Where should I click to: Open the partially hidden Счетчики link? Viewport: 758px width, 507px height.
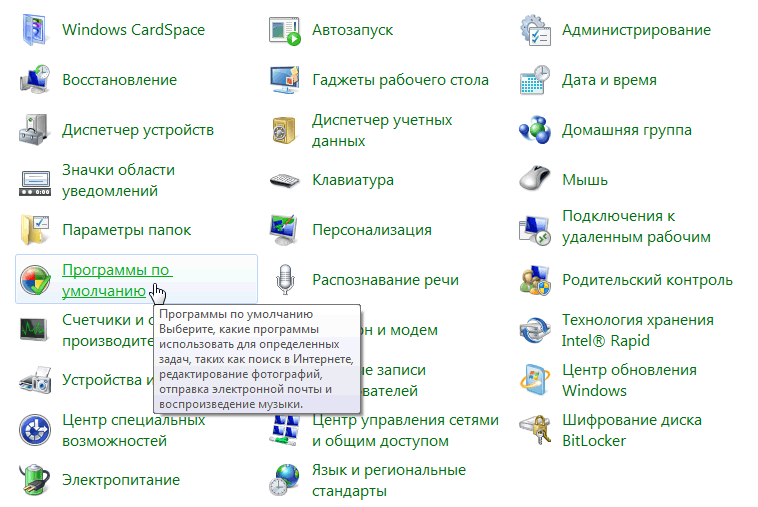(x=108, y=330)
